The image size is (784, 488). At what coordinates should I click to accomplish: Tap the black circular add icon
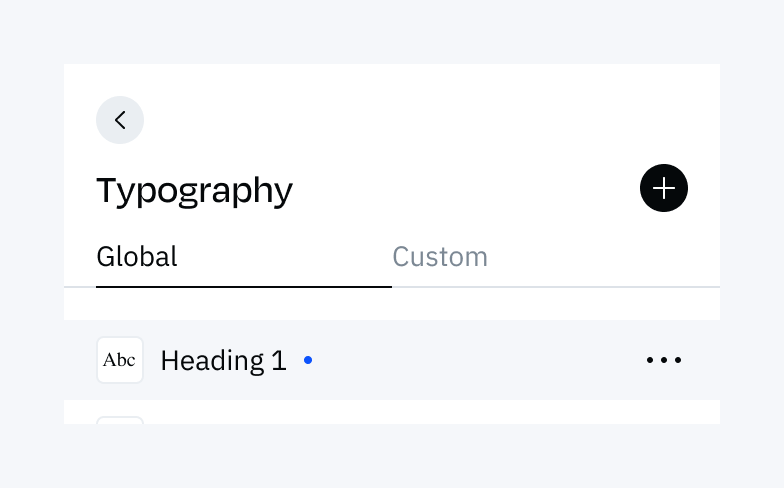coord(664,188)
